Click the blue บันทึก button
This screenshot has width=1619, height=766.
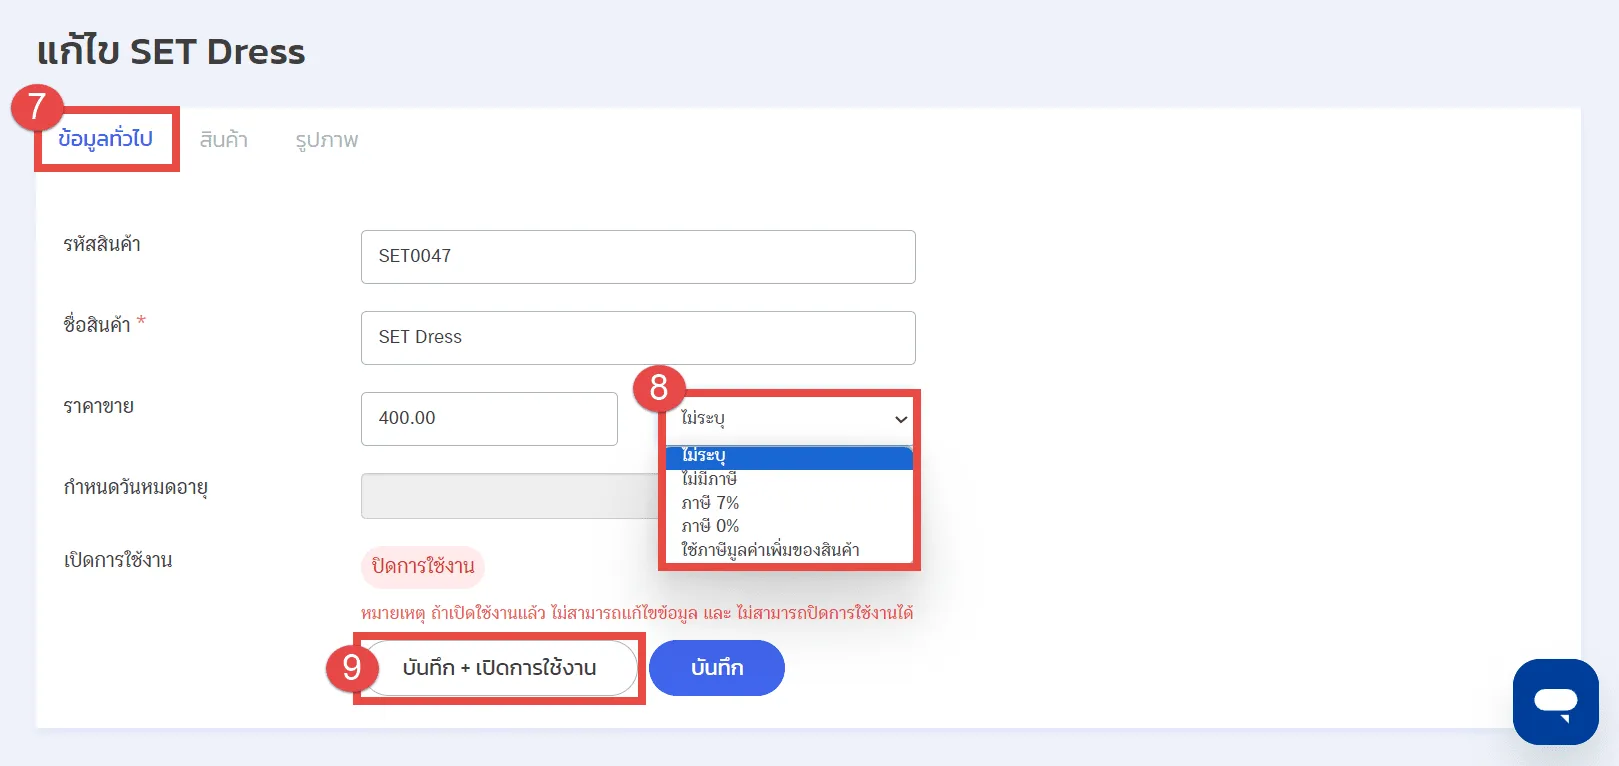716,668
